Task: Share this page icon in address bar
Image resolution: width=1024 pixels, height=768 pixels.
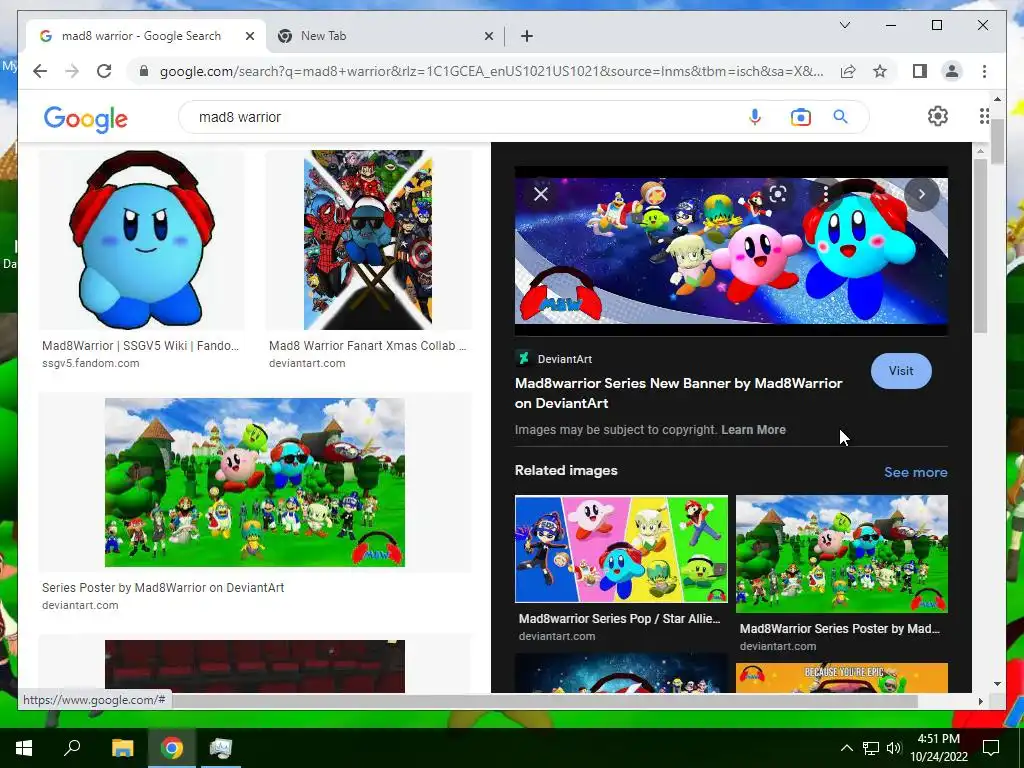Action: [x=848, y=71]
